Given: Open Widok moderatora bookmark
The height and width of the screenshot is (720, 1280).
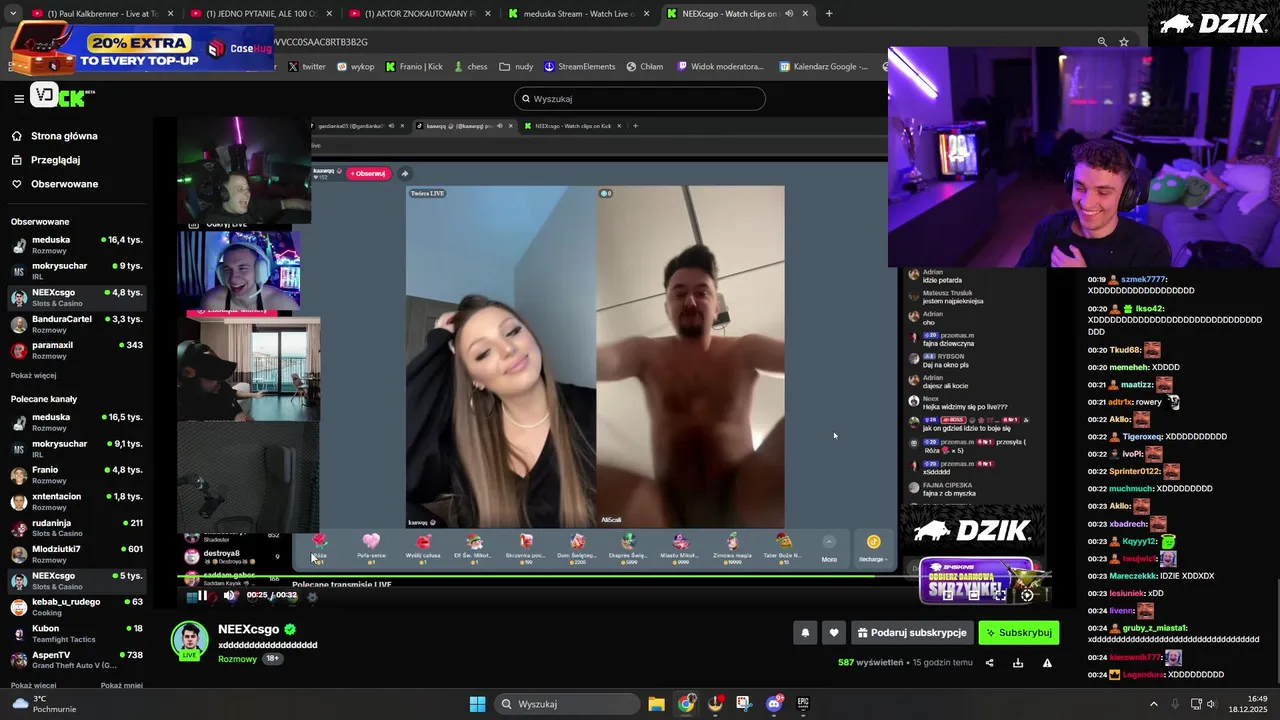Looking at the screenshot, I should tap(720, 67).
